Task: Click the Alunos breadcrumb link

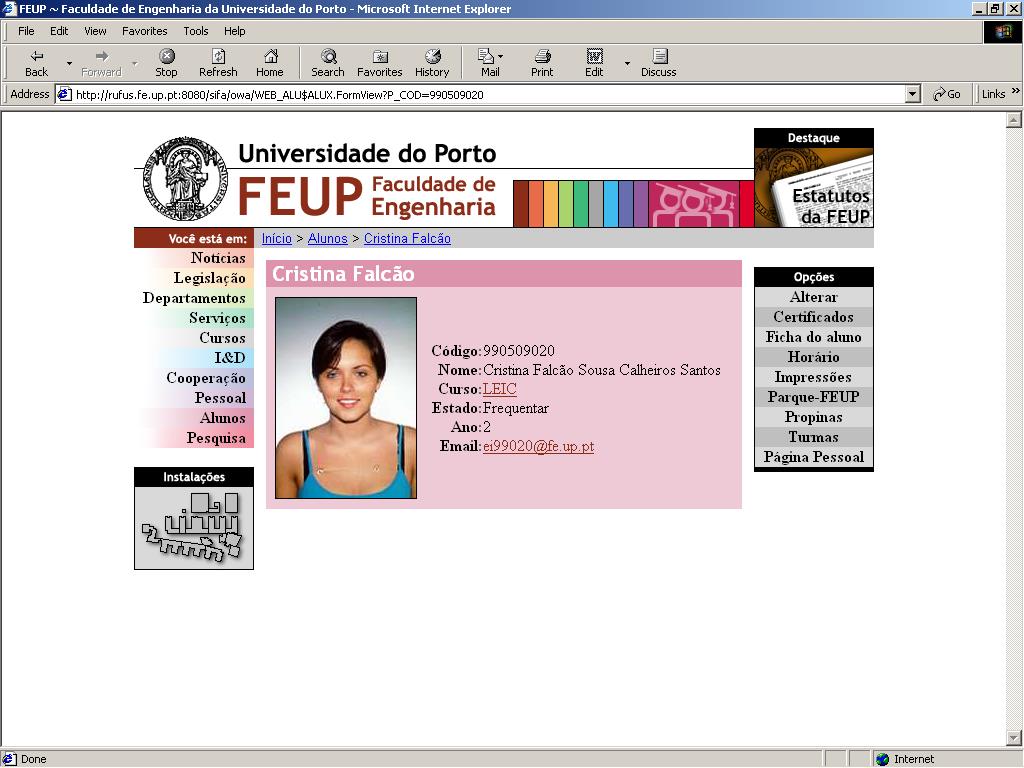Action: coord(327,238)
